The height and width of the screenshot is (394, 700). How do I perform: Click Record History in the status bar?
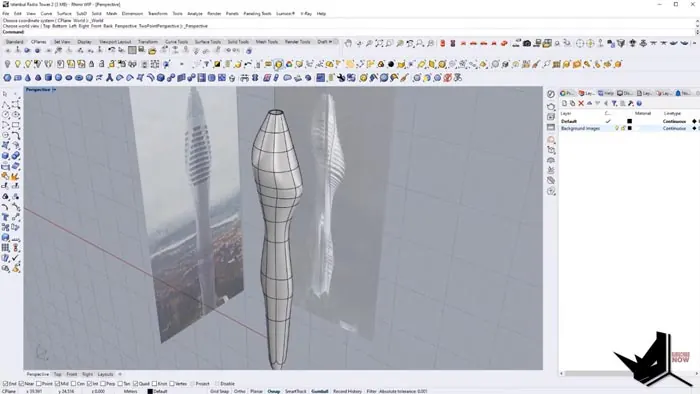[347, 391]
